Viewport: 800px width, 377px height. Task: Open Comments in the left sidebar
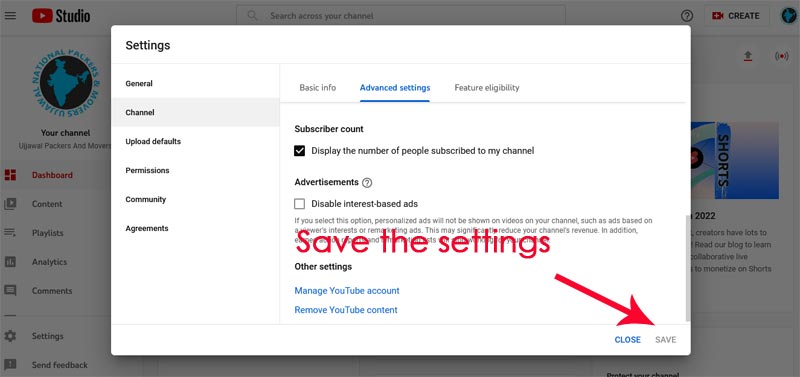tap(52, 291)
